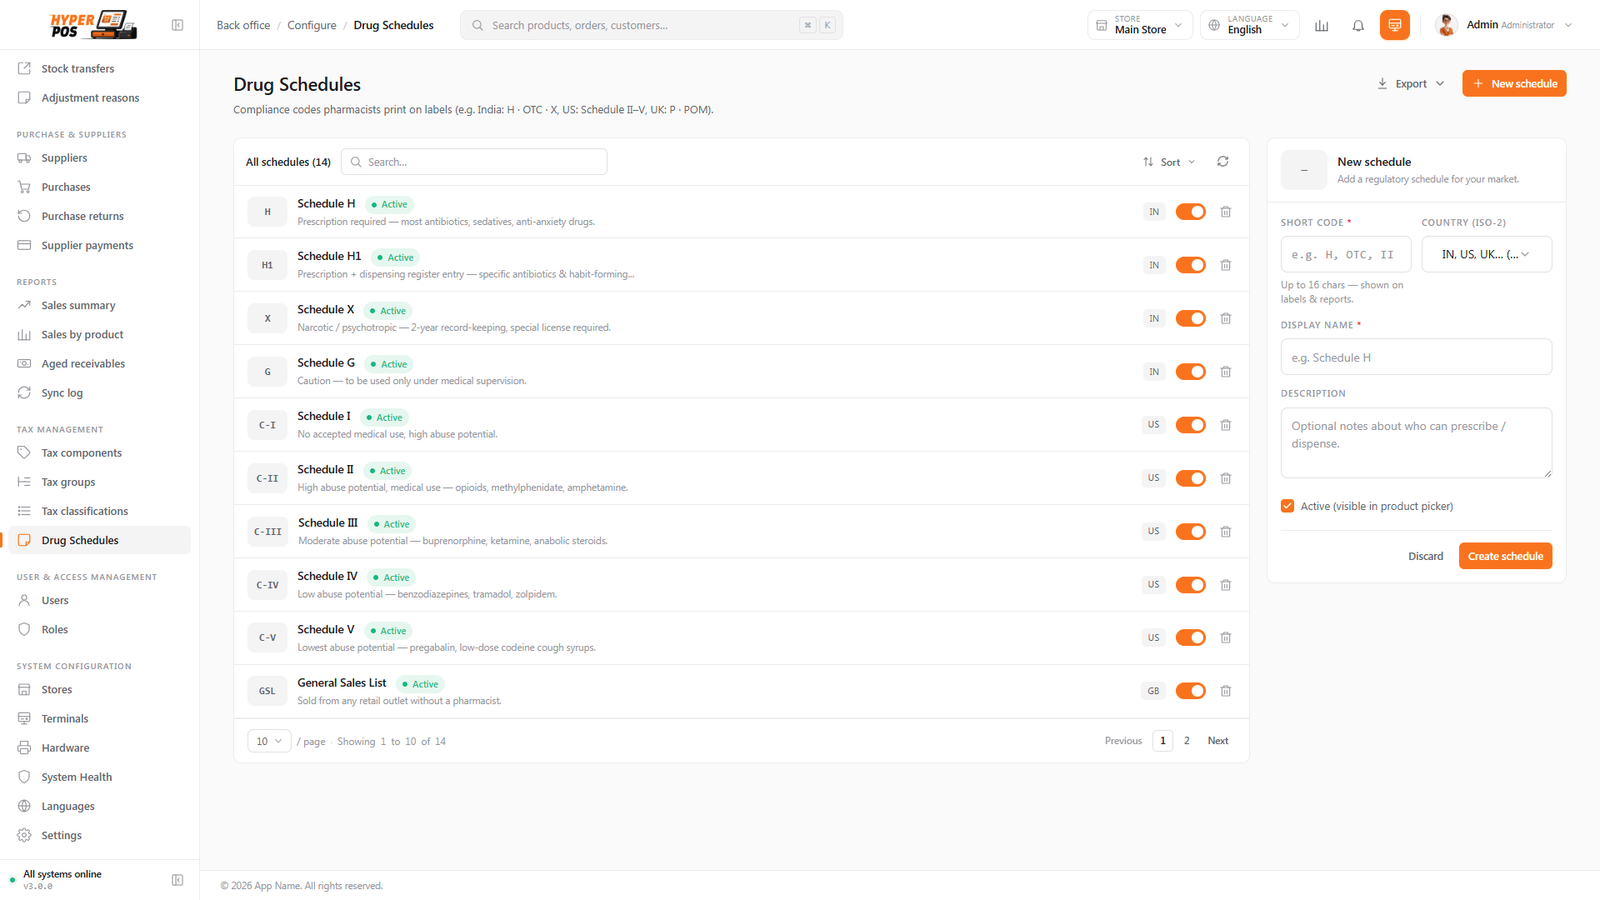Viewport: 1600px width, 900px height.
Task: Delete the Schedule G row
Action: point(1225,372)
